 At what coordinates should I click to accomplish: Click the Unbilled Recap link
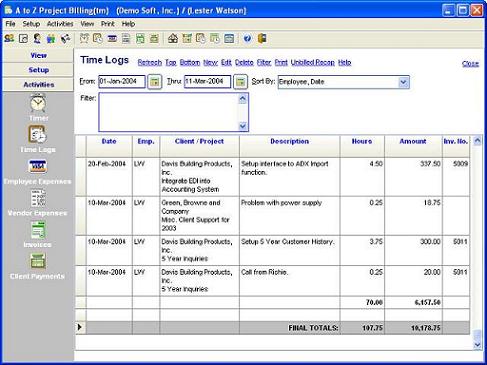tap(312, 63)
